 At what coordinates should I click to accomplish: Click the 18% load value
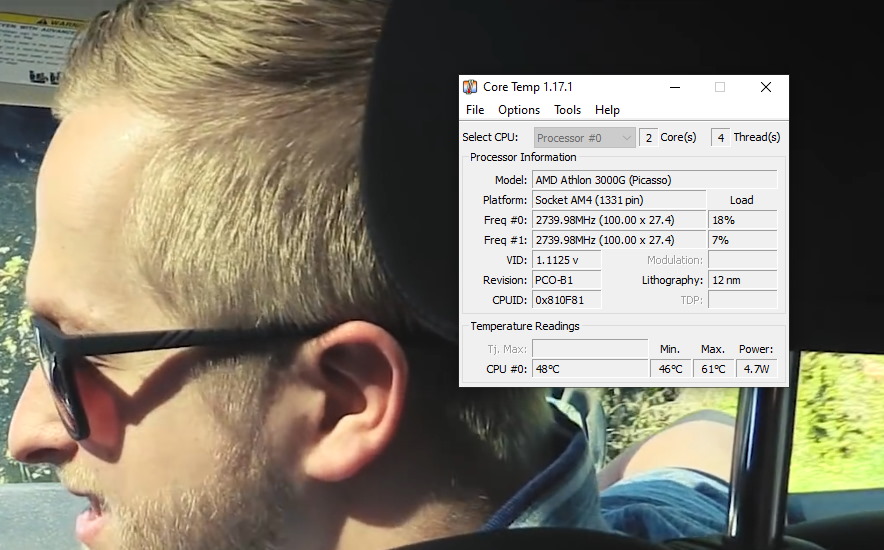pos(742,220)
